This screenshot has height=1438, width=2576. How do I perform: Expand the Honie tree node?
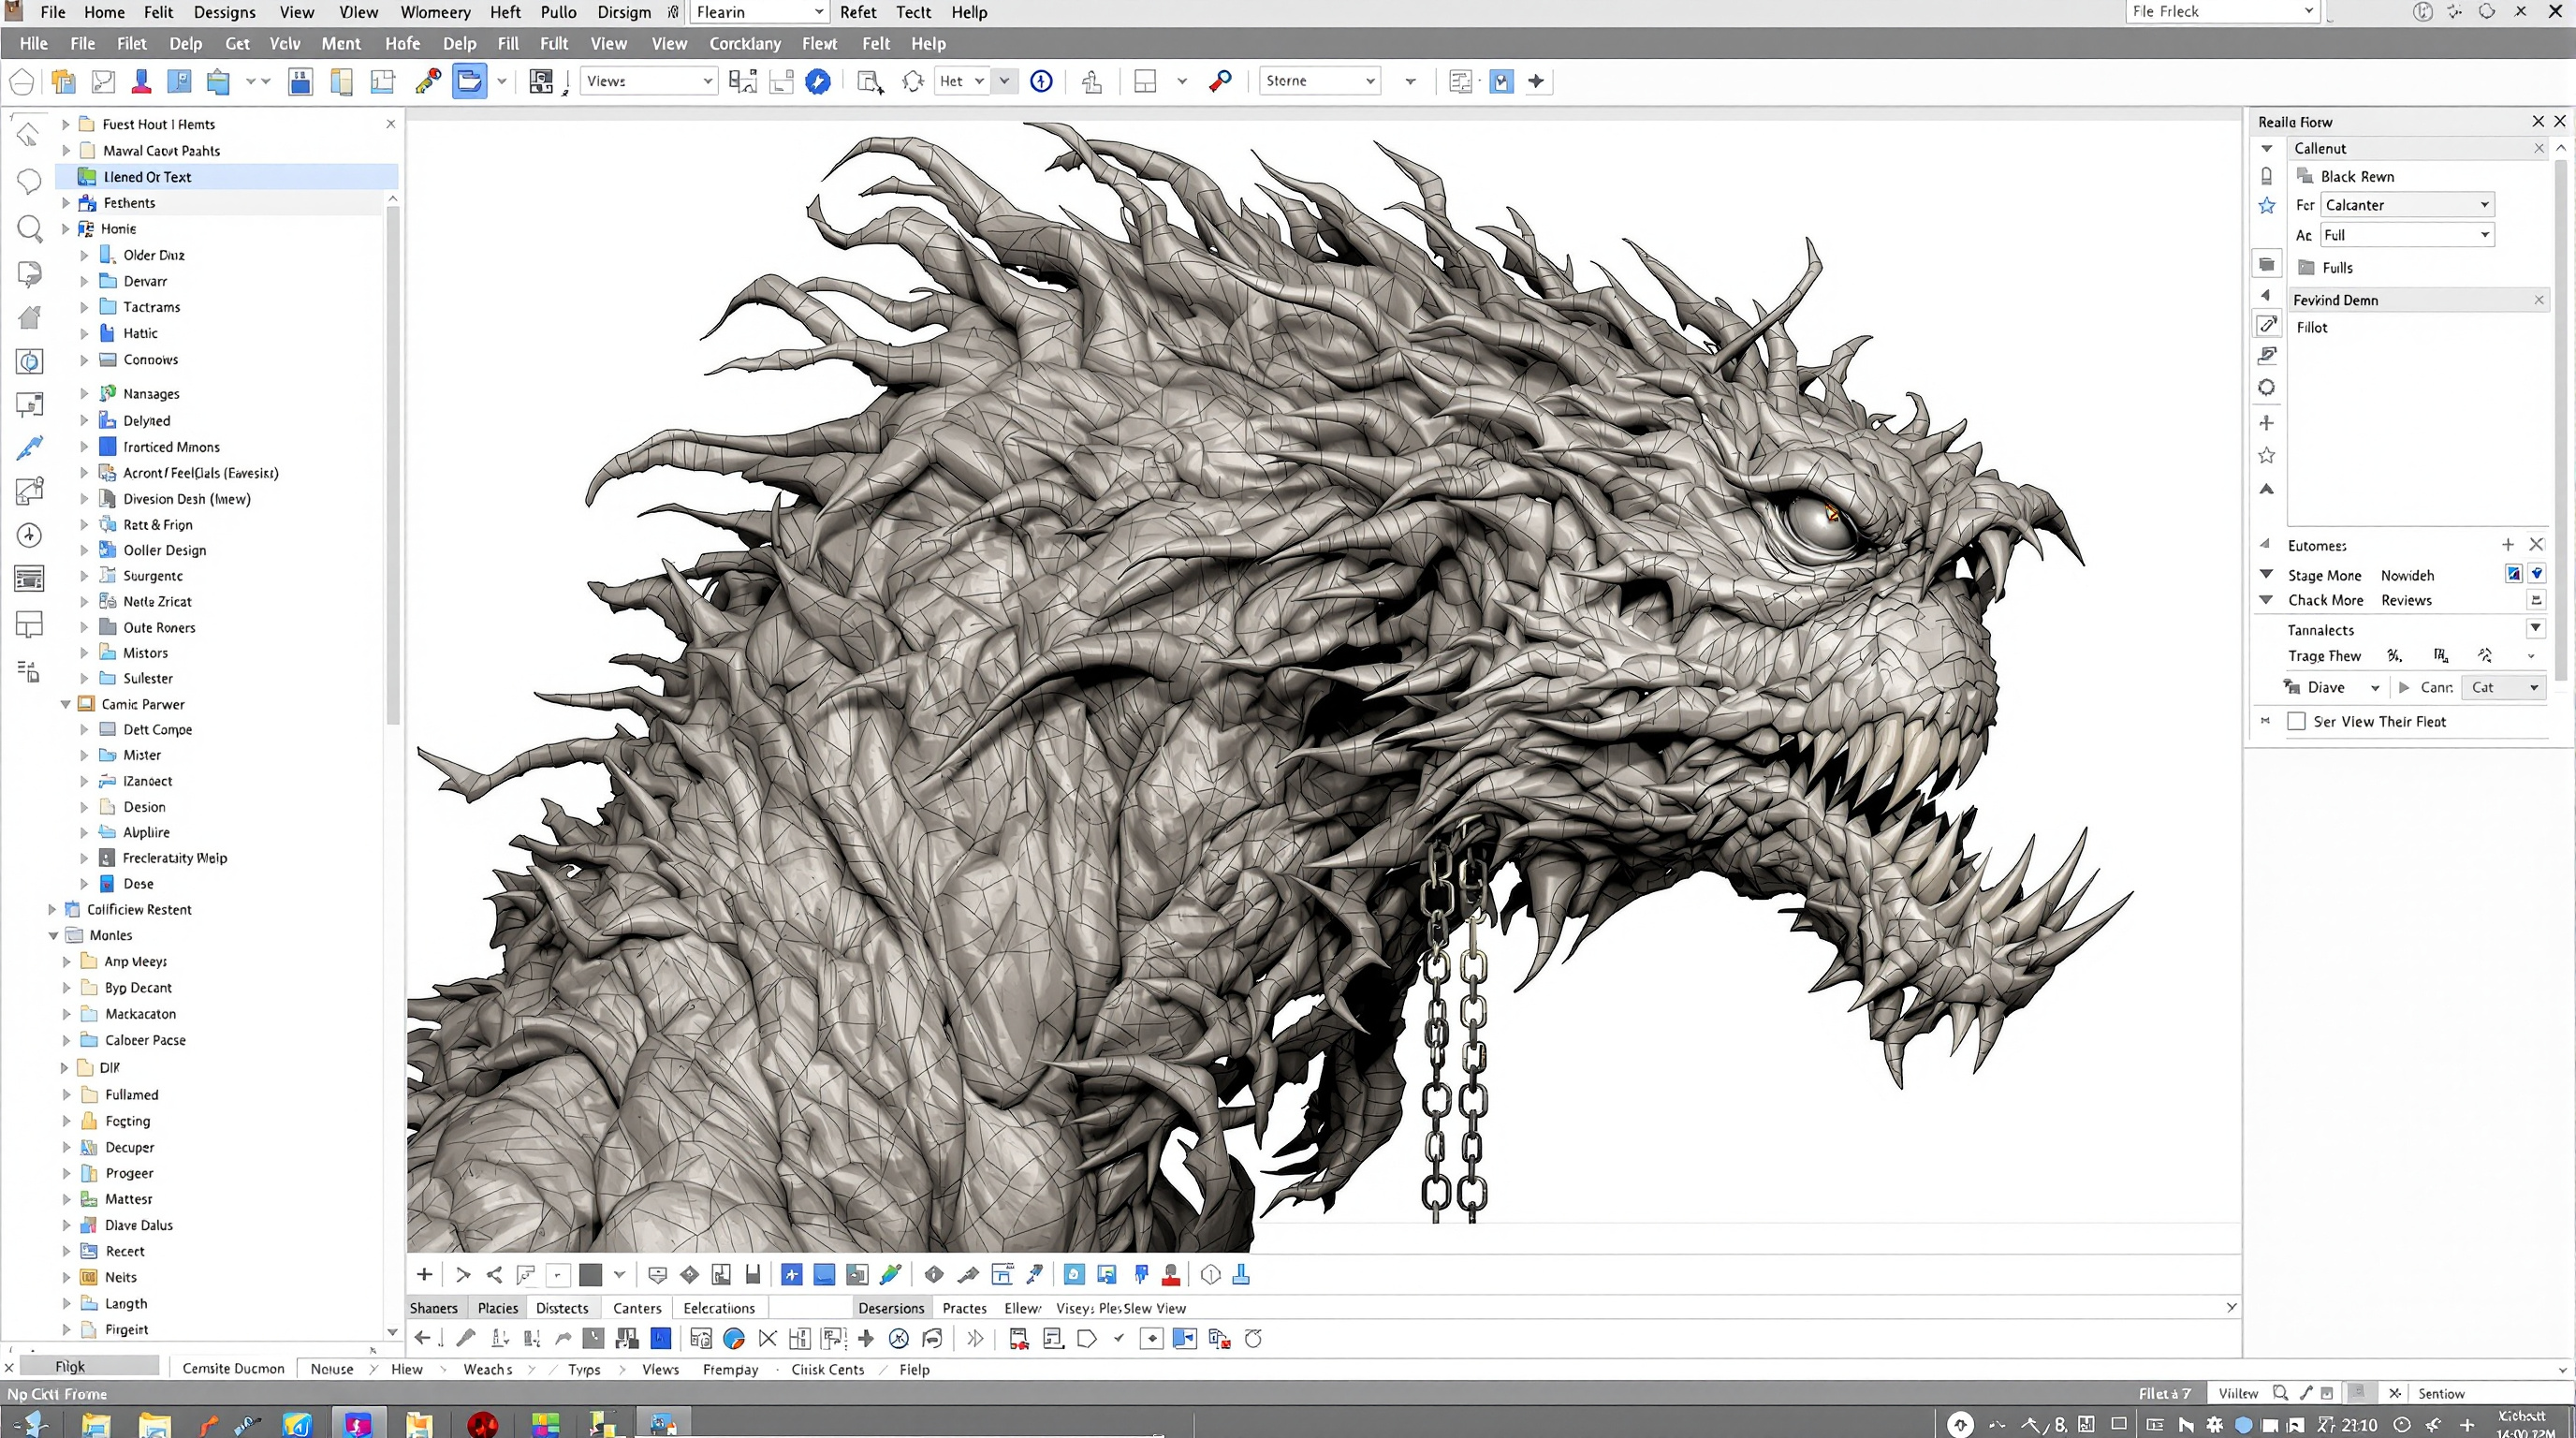tap(66, 228)
